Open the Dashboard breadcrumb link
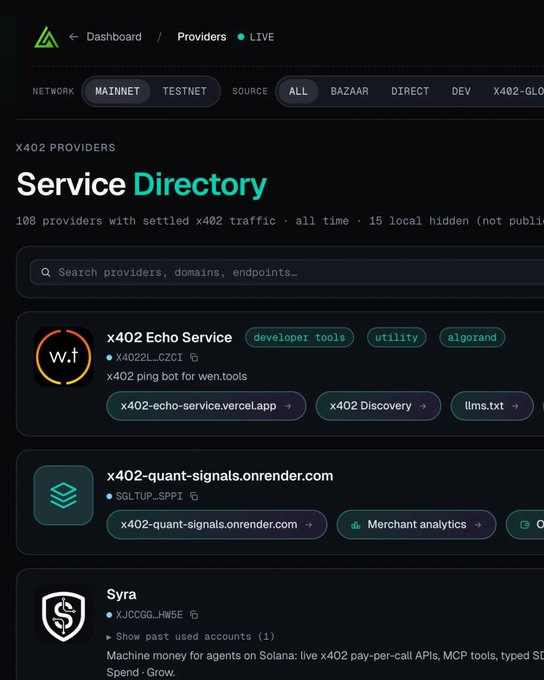This screenshot has width=544, height=680. coord(114,36)
